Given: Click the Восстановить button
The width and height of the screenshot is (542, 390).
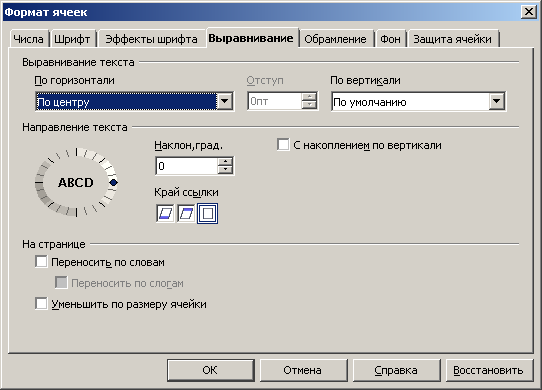Looking at the screenshot, I should [x=488, y=370].
